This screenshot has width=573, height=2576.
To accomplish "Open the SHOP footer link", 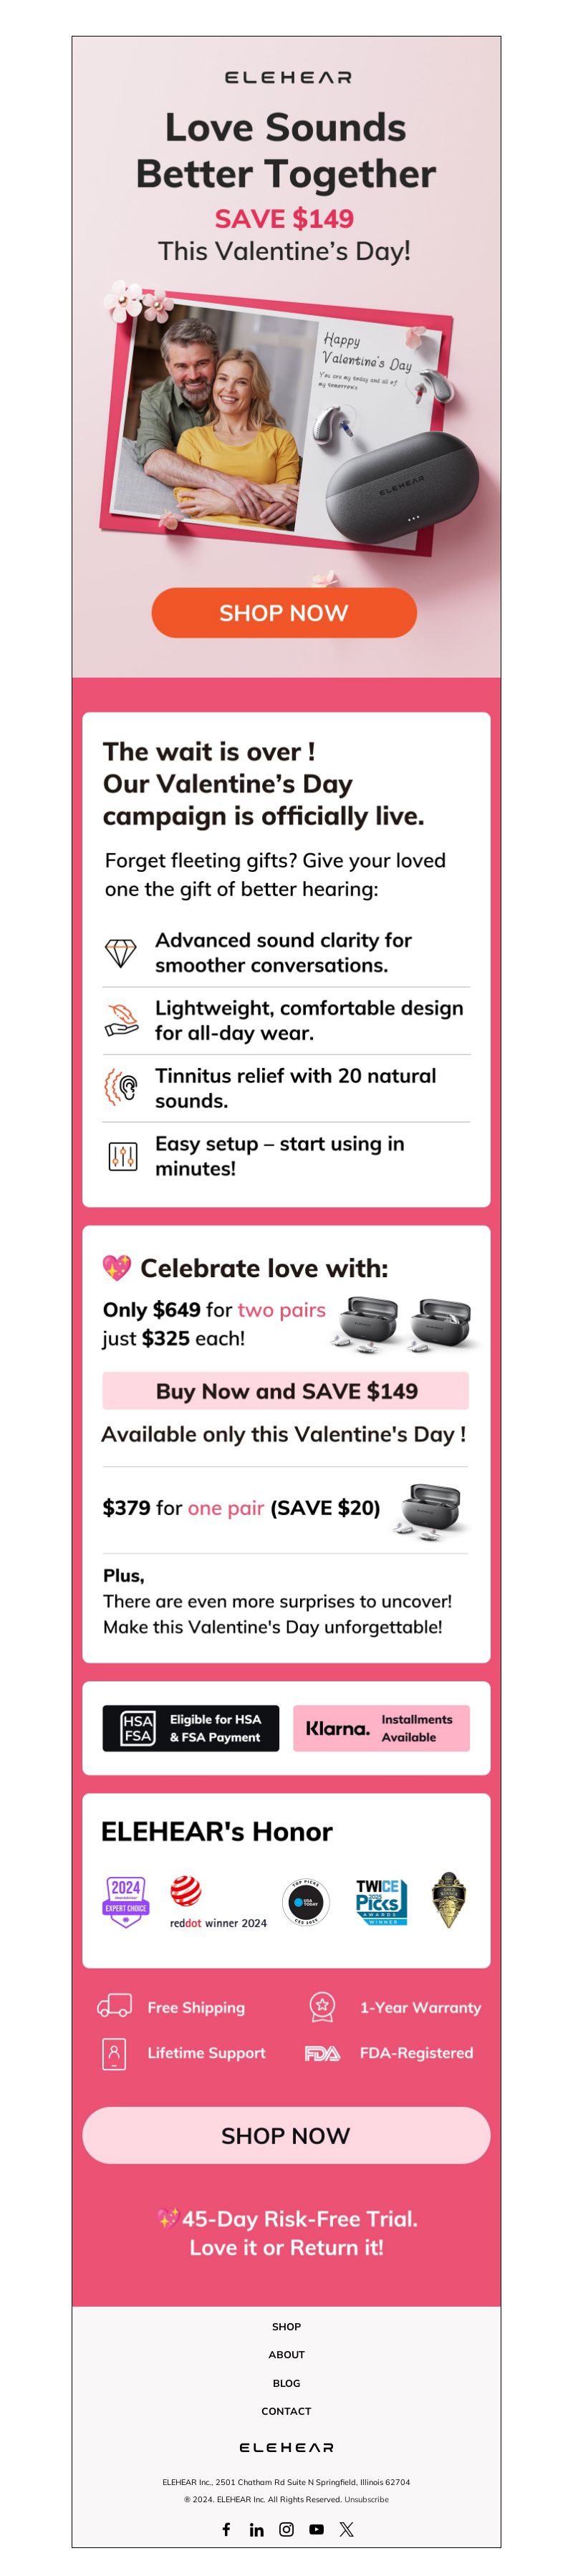I will (x=286, y=2327).
